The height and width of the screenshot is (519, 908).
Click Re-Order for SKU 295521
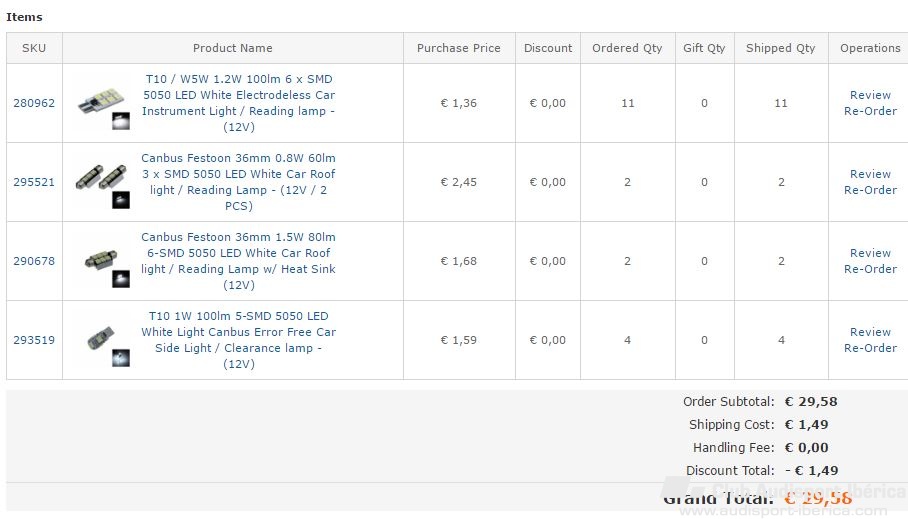click(870, 190)
